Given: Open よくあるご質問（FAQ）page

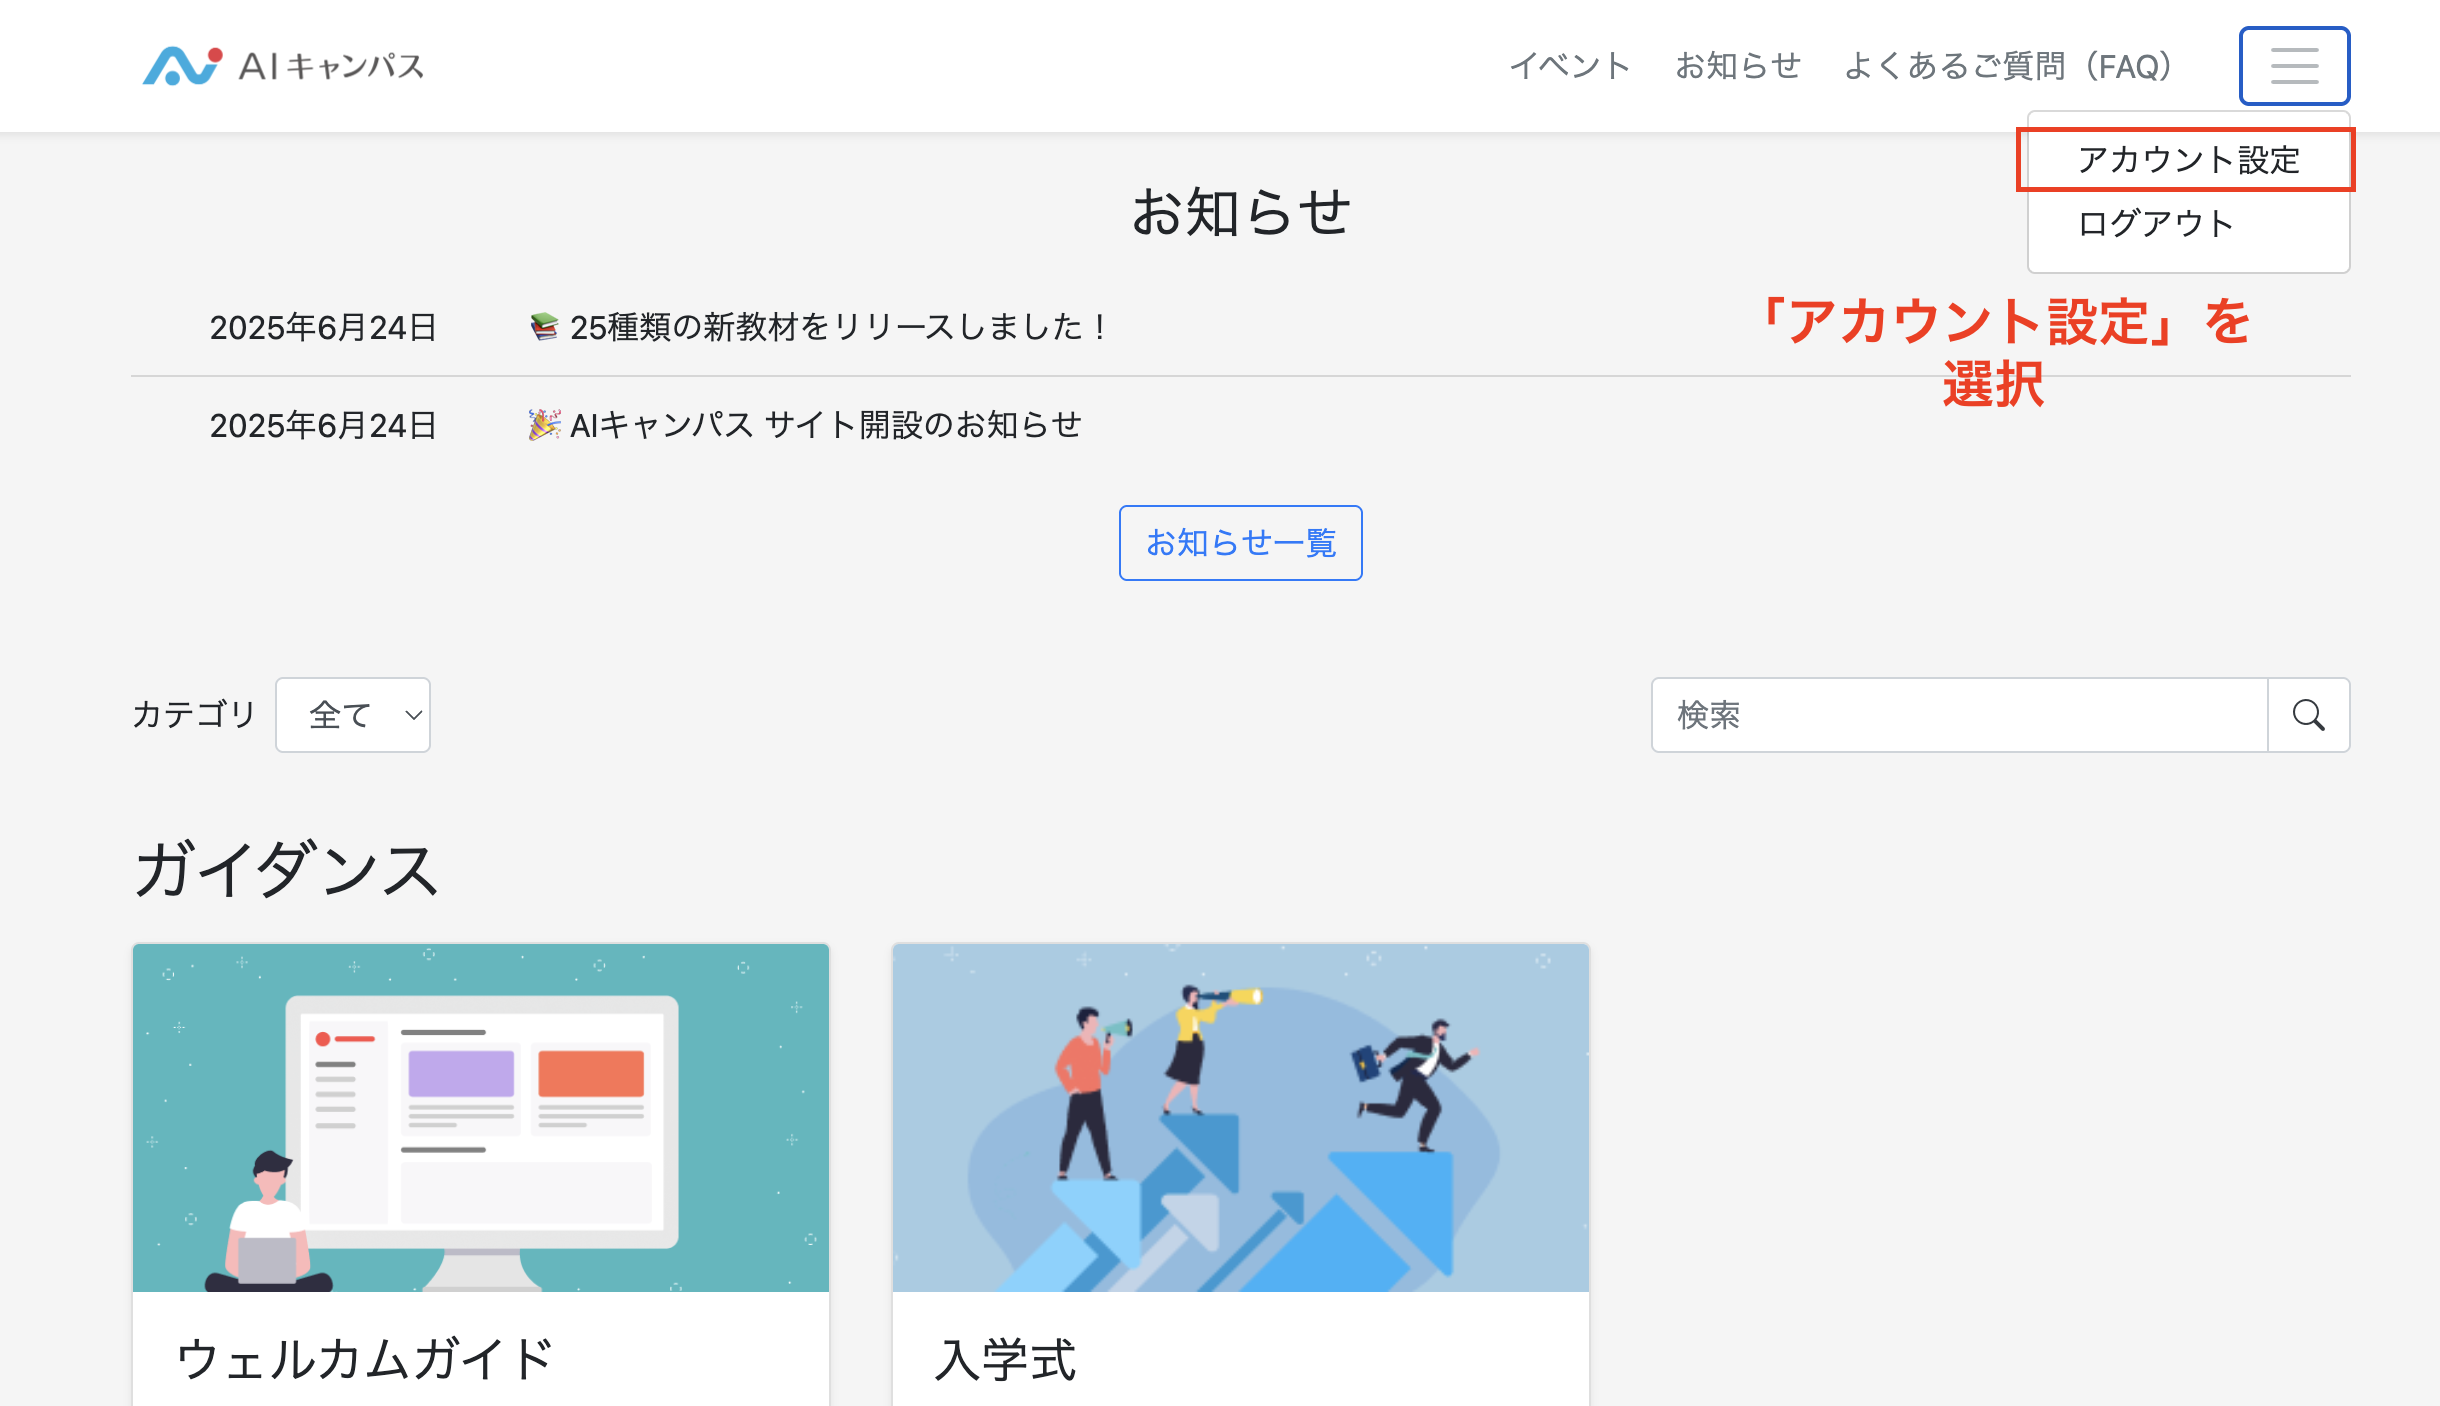Looking at the screenshot, I should (2007, 66).
